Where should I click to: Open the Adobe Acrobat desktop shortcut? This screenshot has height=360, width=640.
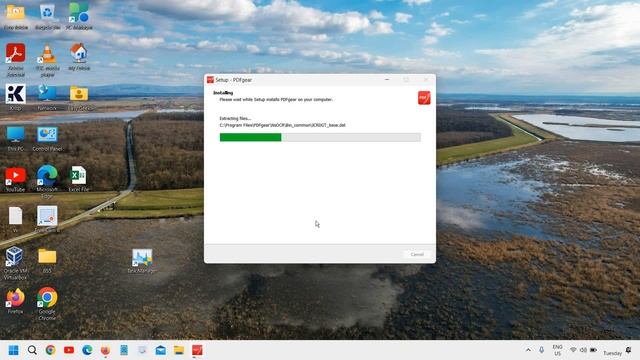[16, 60]
